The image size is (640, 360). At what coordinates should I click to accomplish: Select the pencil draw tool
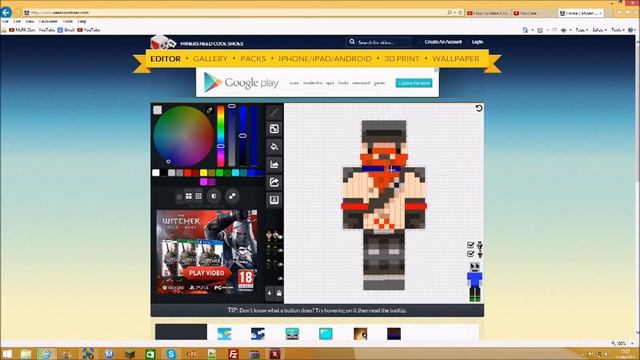point(274,112)
